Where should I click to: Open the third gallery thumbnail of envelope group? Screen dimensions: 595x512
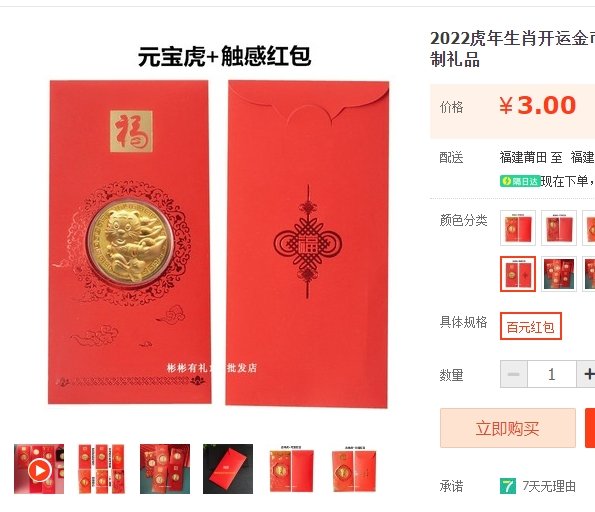(x=165, y=469)
